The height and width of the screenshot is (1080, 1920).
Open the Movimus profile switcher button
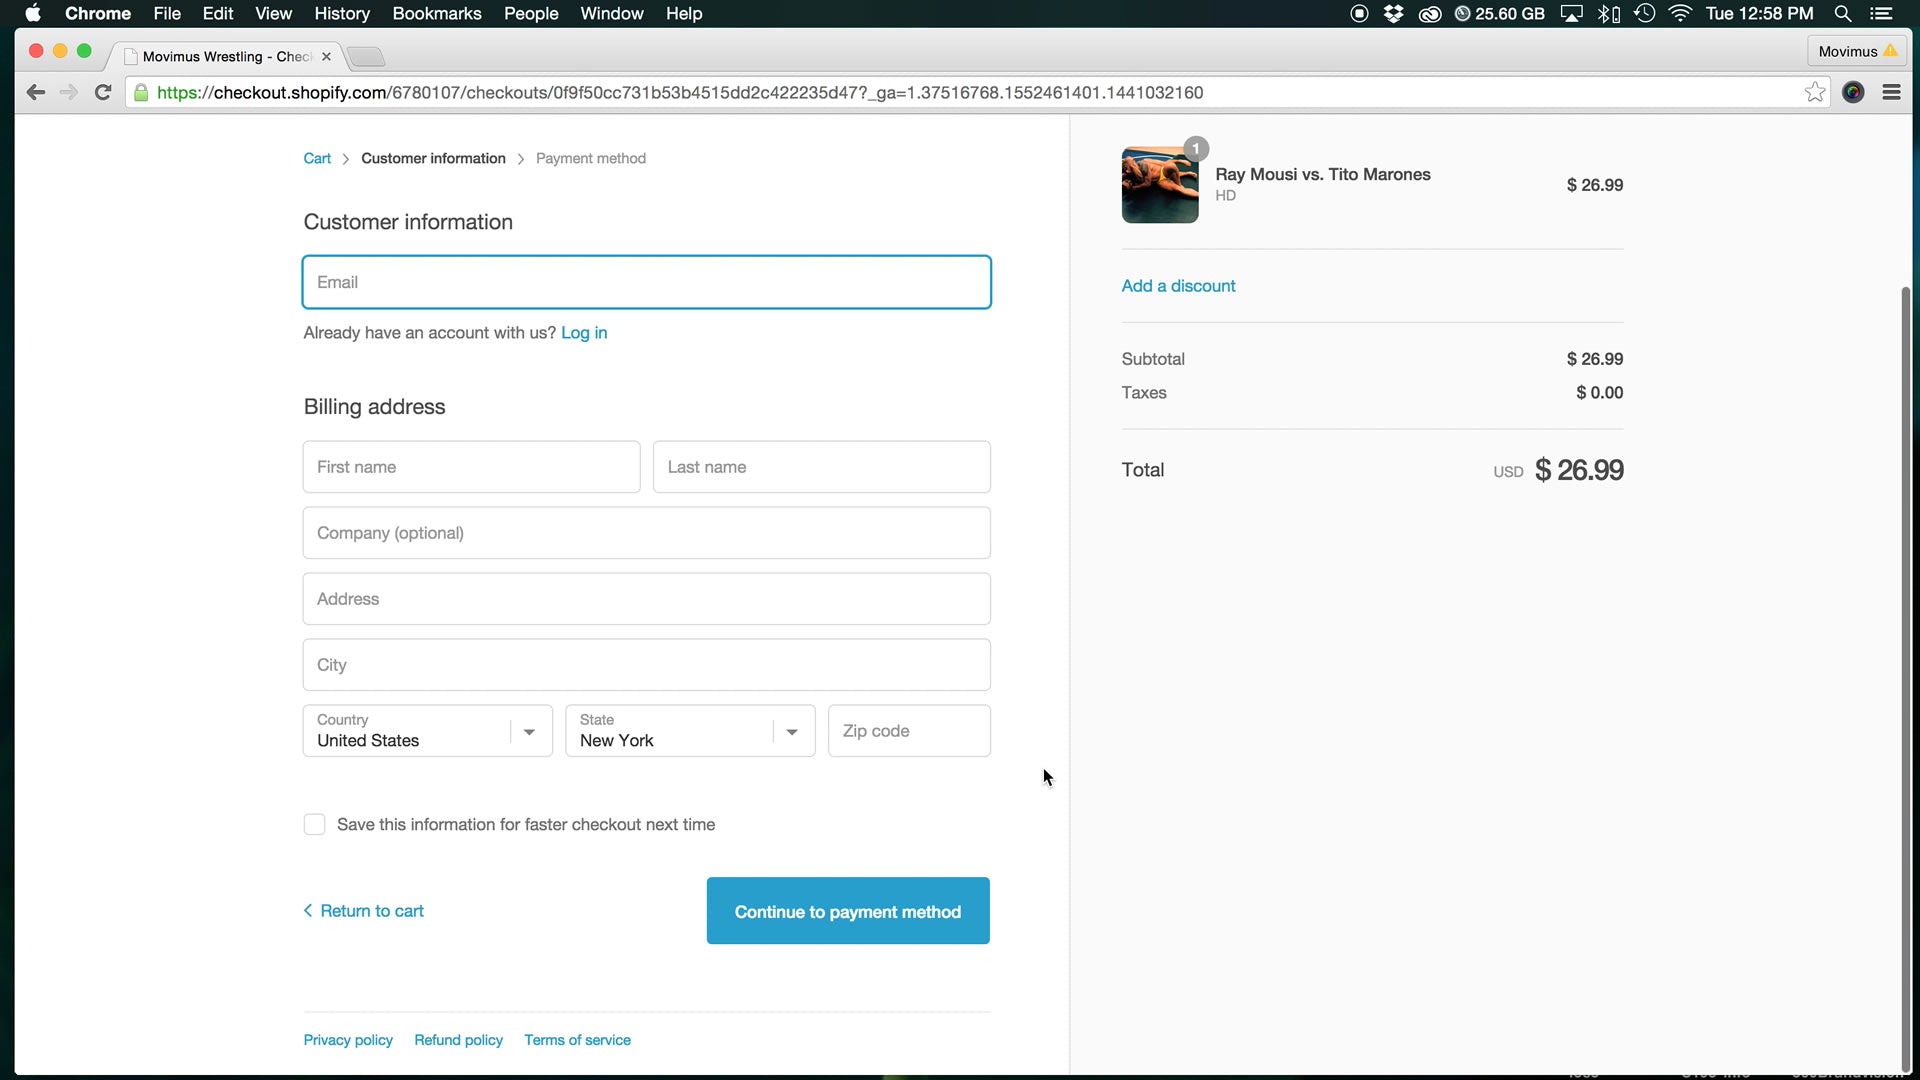(x=1857, y=51)
